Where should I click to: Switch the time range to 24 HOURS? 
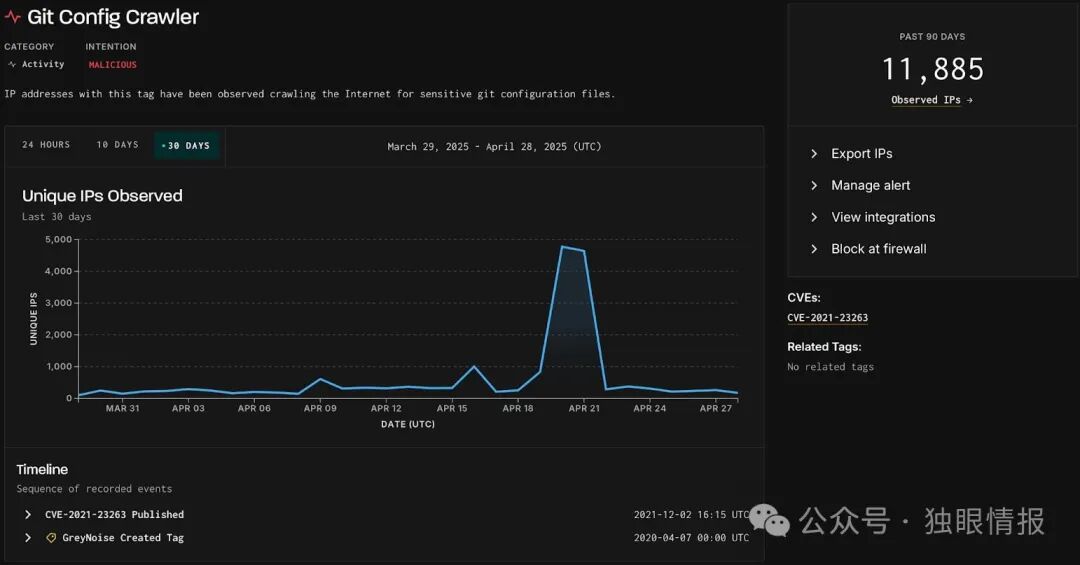[x=46, y=145]
